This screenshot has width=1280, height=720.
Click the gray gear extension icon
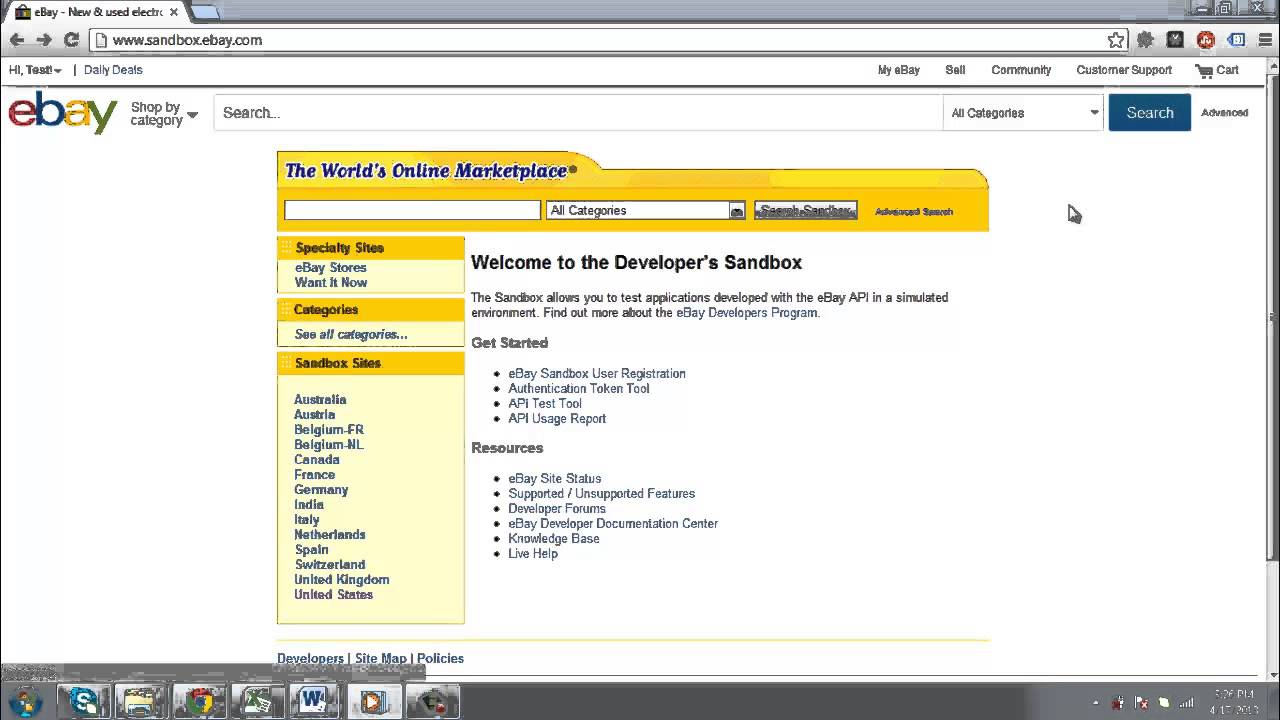pos(1146,40)
